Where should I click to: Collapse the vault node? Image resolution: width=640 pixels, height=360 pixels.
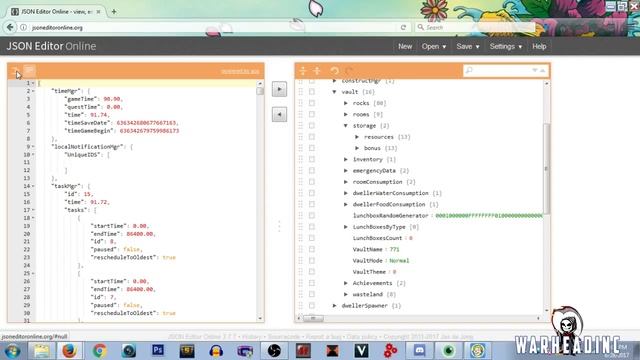tap(334, 92)
